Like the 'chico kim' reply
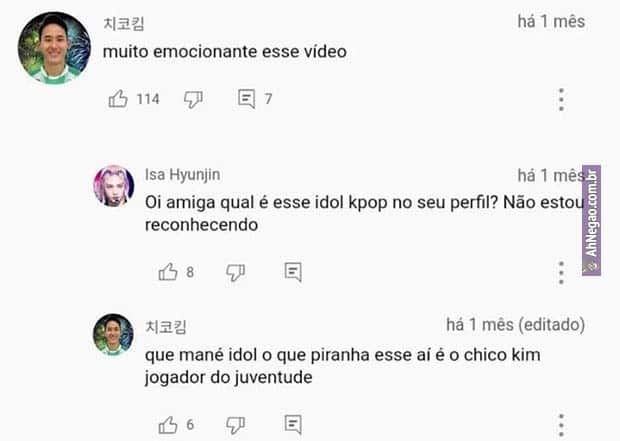The image size is (620, 441). click(x=168, y=425)
